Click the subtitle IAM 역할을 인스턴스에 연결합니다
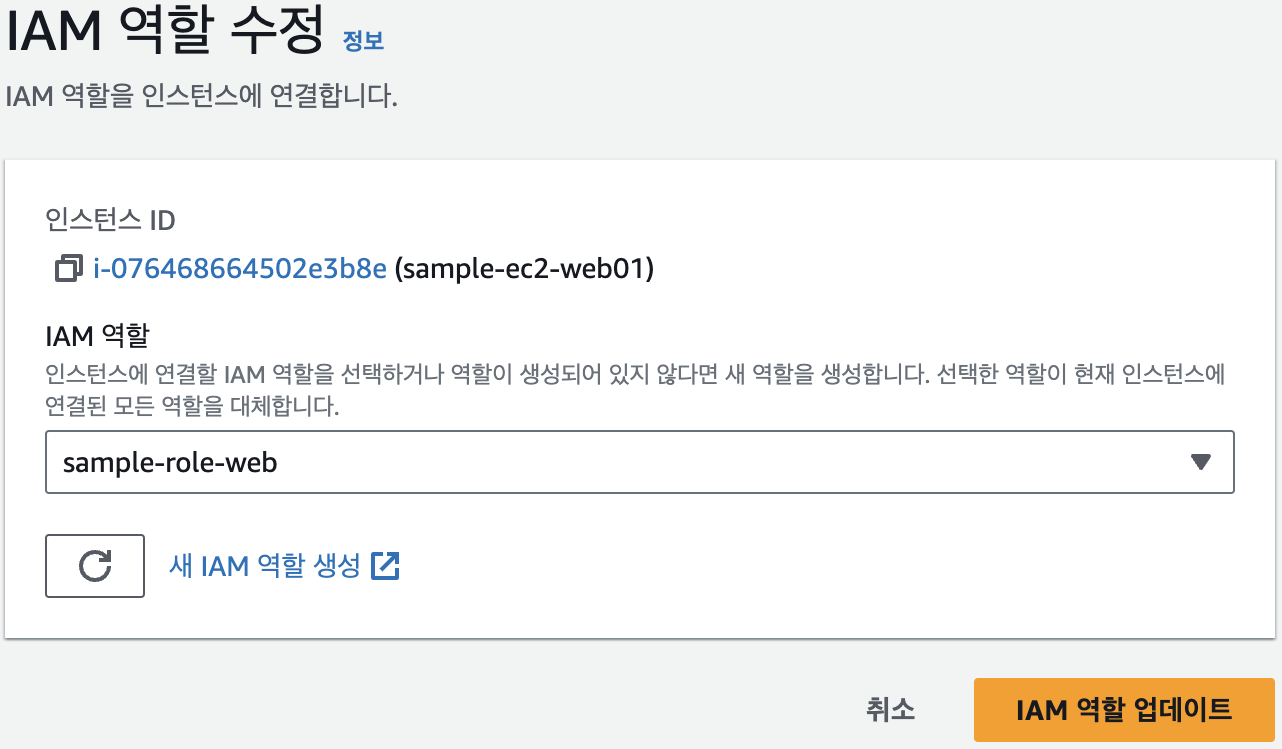 click(201, 99)
